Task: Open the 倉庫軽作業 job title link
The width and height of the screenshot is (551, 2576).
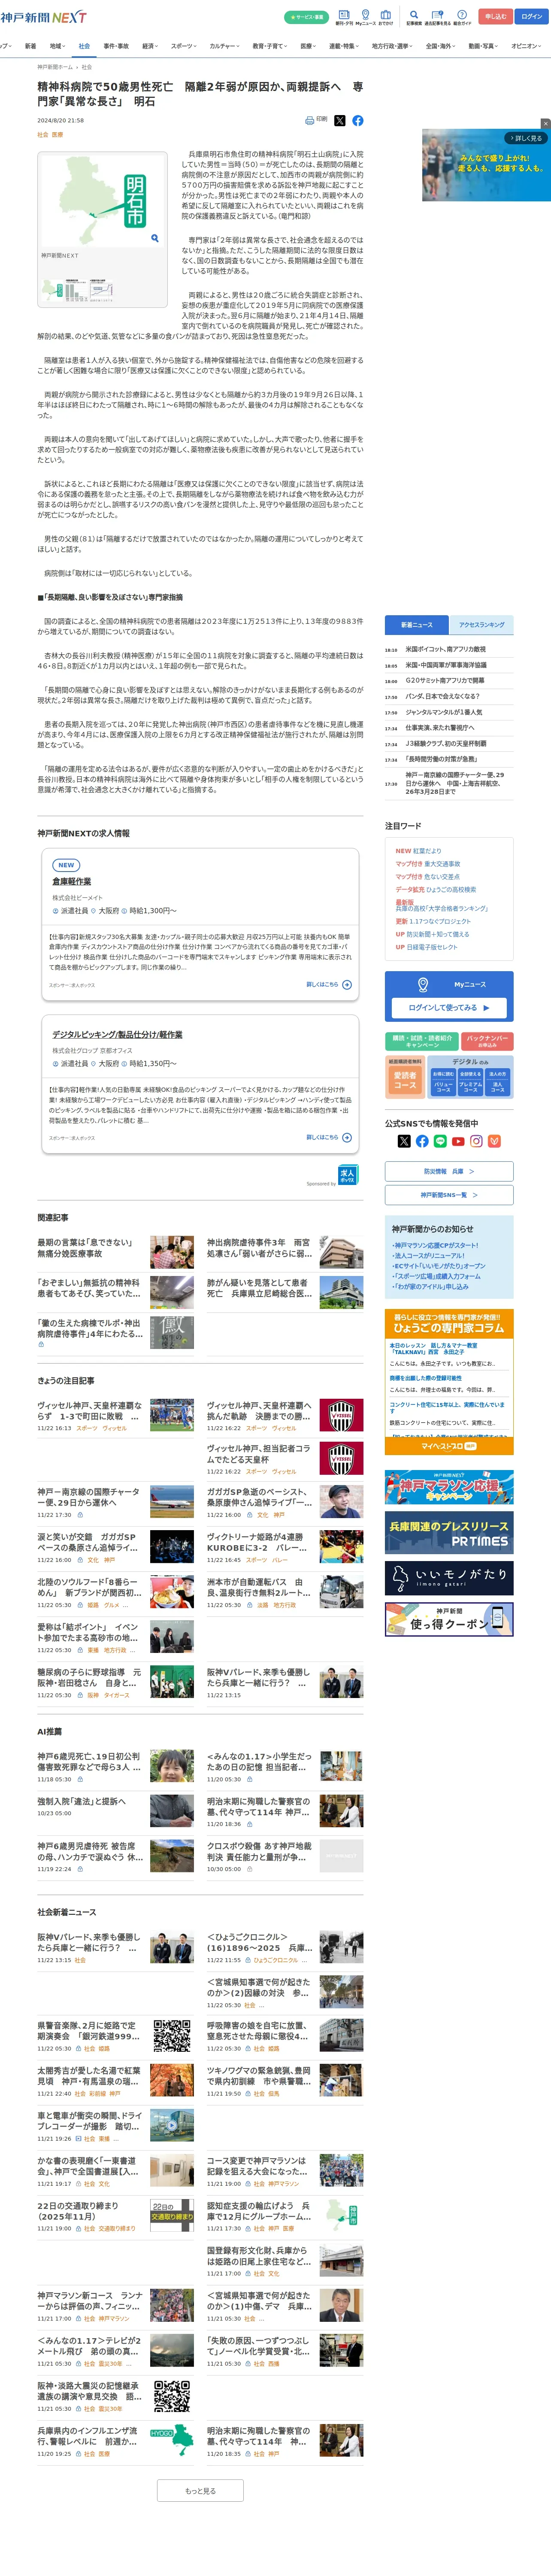Action: click(72, 882)
